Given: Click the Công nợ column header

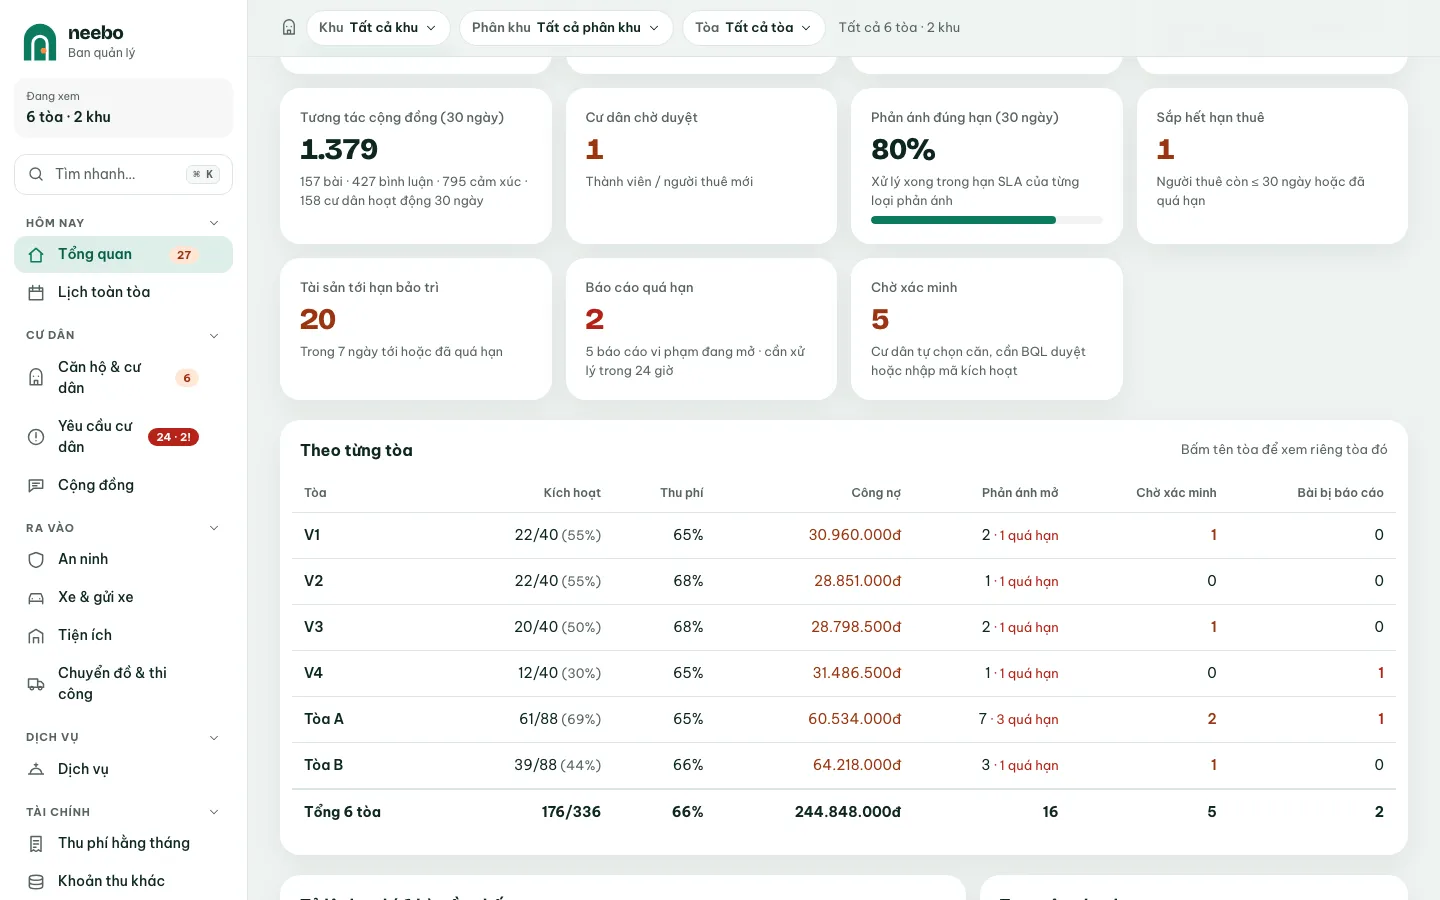Looking at the screenshot, I should (876, 493).
